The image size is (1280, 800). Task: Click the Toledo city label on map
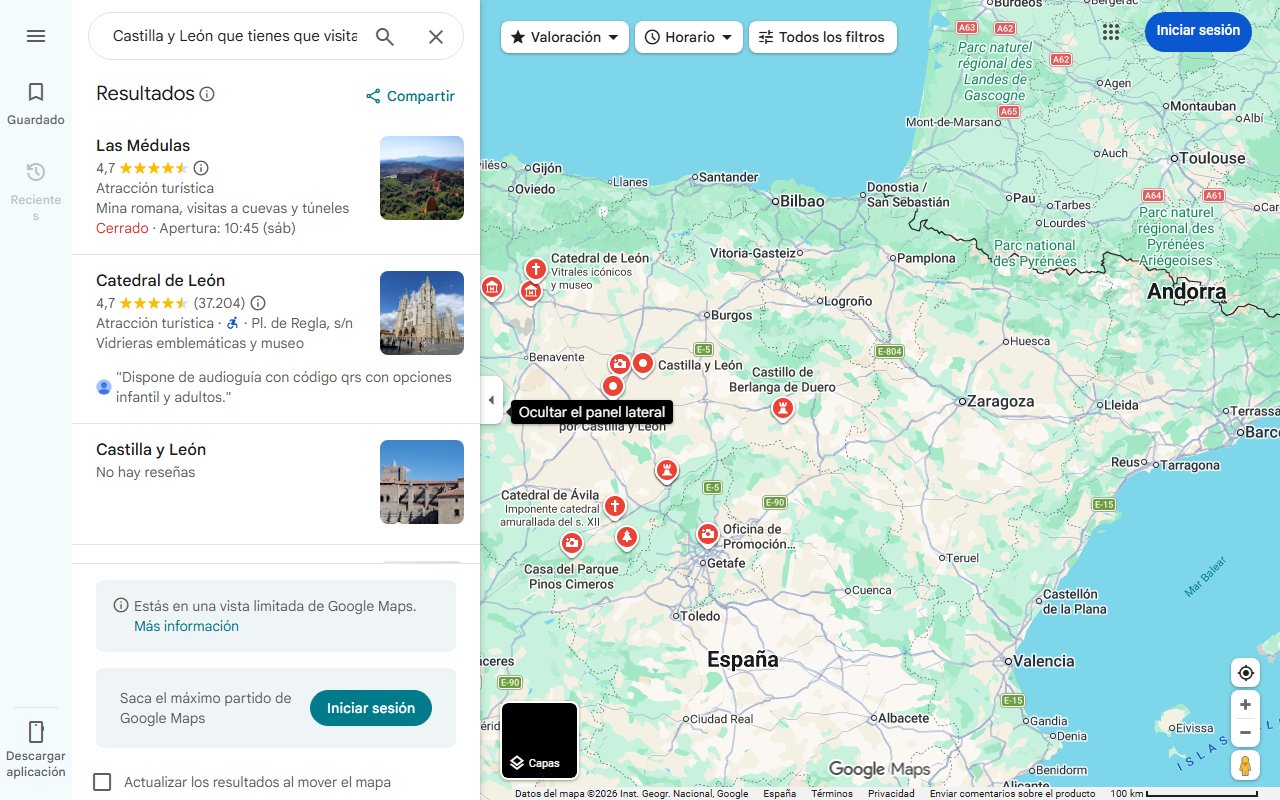pyautogui.click(x=700, y=616)
